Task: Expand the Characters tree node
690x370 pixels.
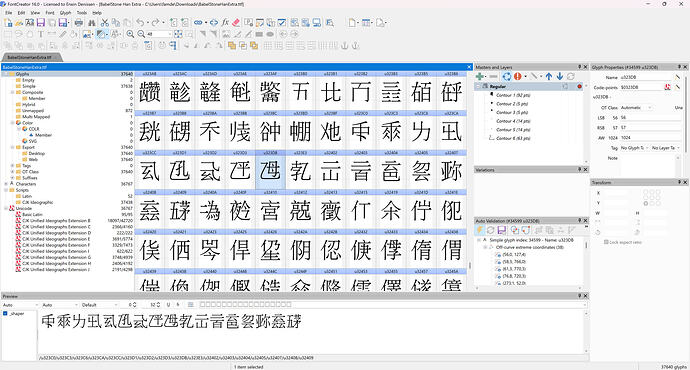Action: (x=6, y=184)
